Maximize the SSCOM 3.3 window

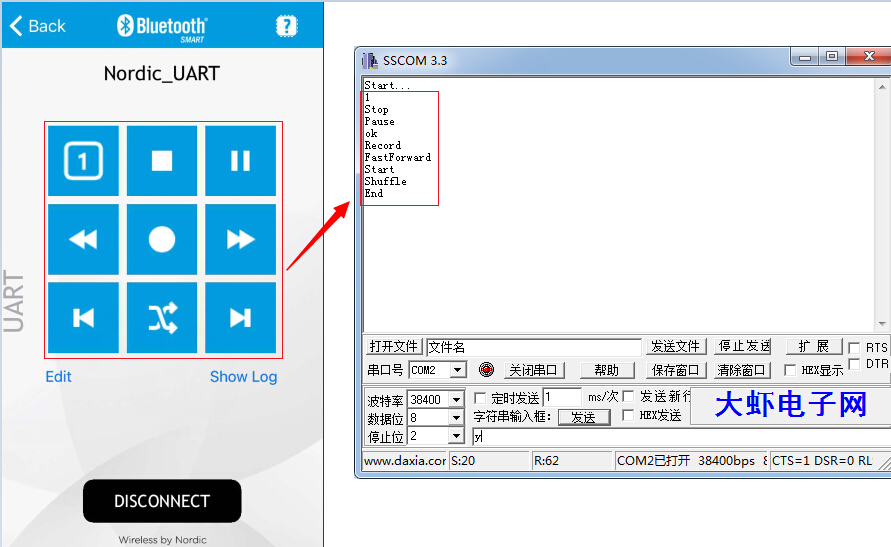(x=832, y=57)
